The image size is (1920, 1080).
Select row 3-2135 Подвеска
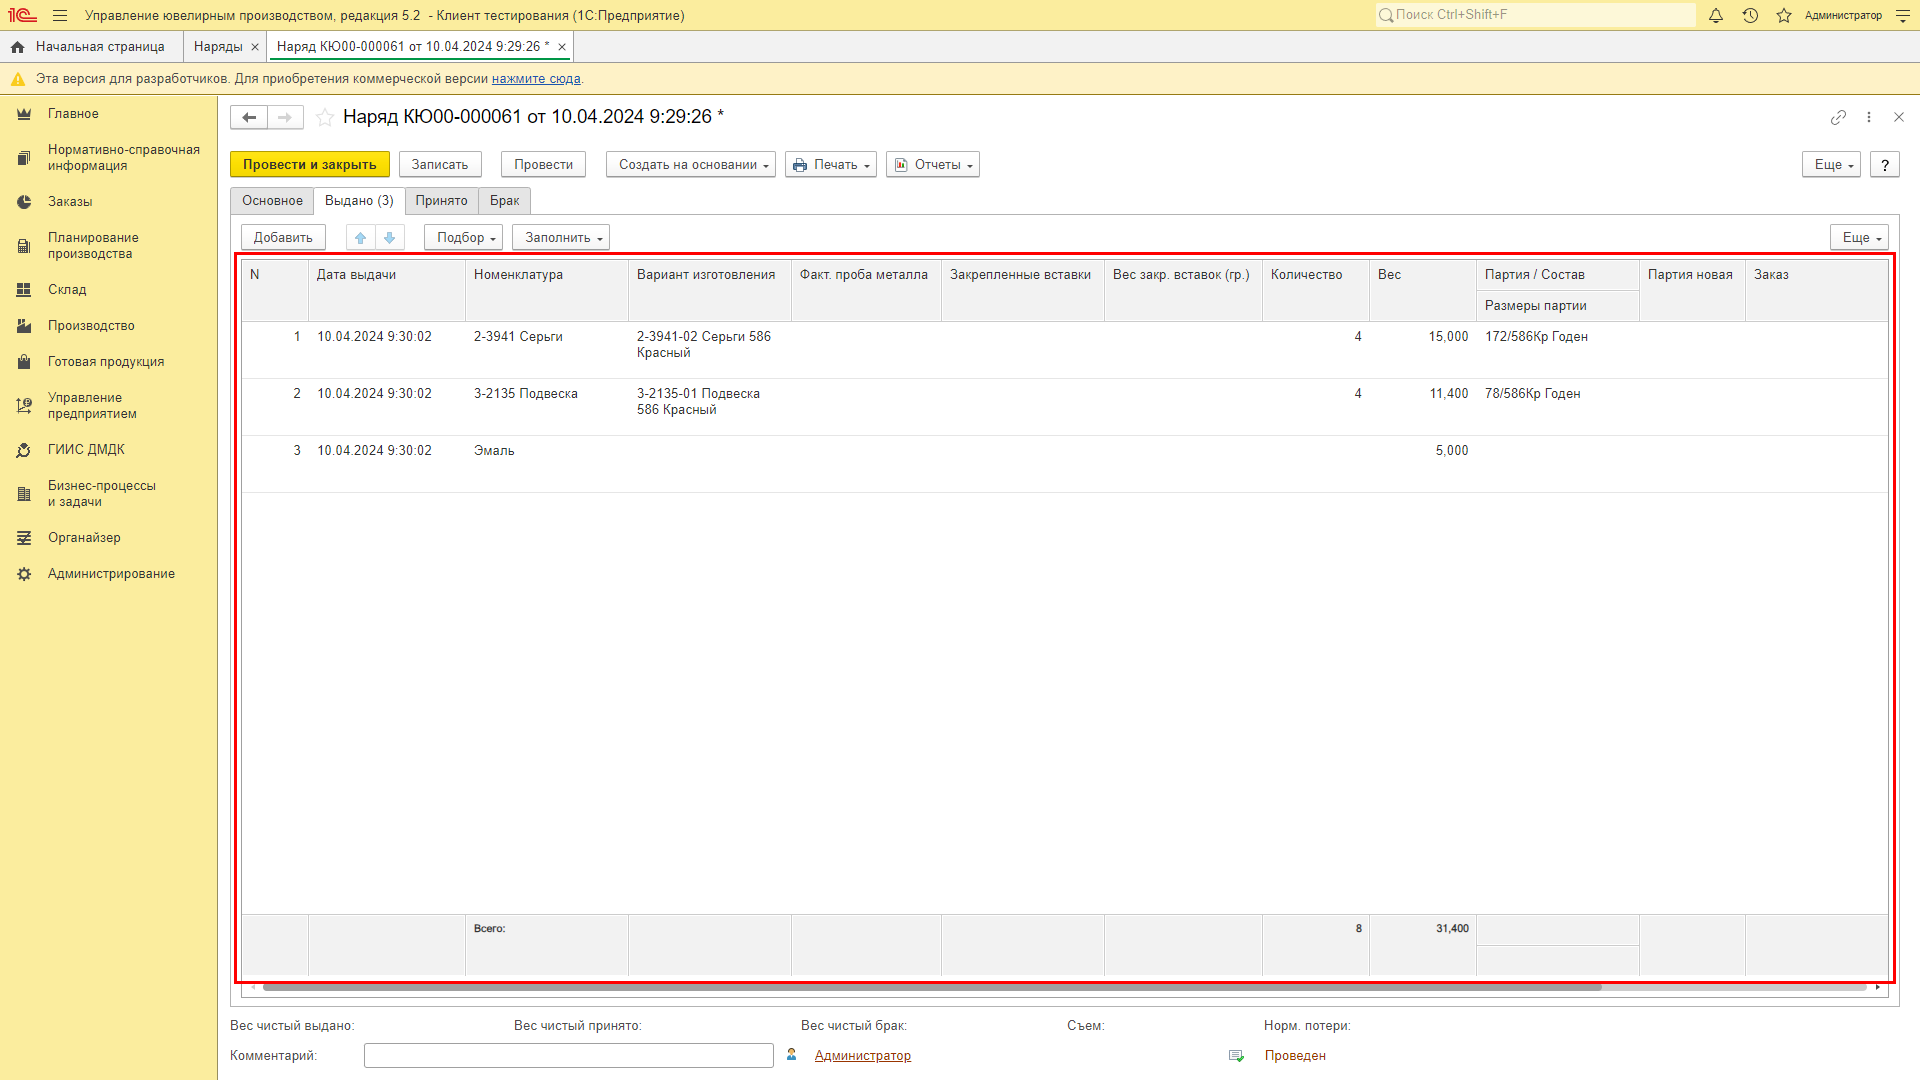[x=1064, y=407]
